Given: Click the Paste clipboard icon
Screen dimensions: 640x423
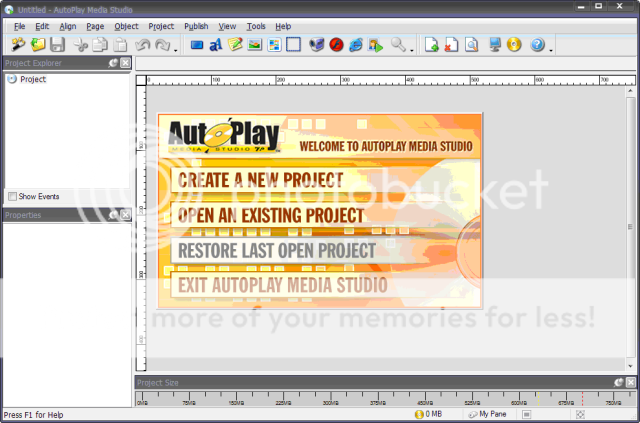Looking at the screenshot, I should [120, 45].
